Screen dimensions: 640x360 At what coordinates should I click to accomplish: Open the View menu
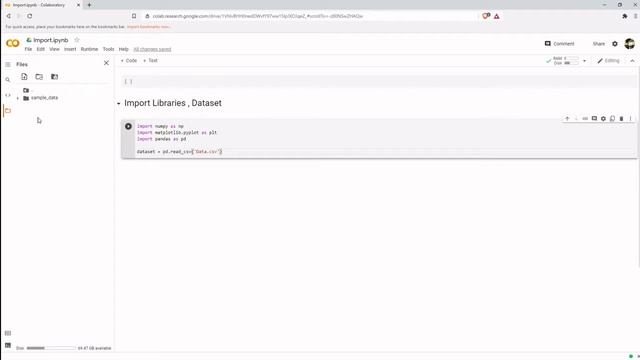point(54,49)
